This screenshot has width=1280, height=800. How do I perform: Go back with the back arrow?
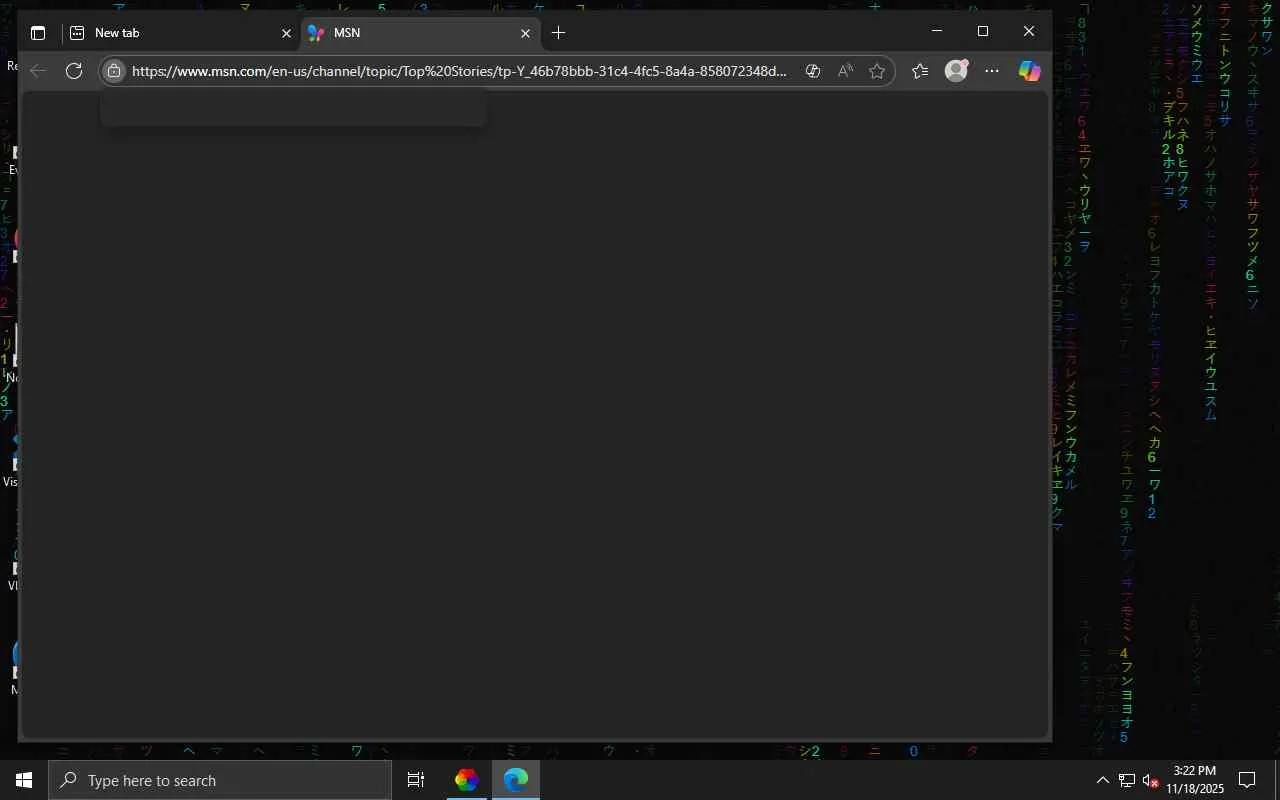38,71
